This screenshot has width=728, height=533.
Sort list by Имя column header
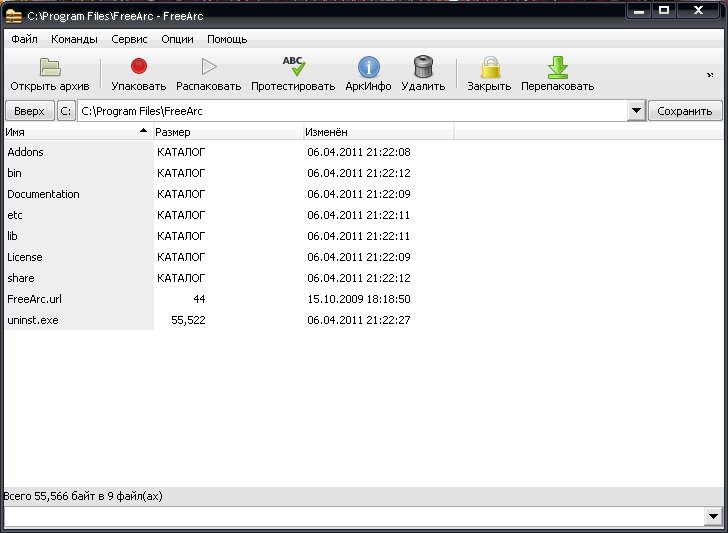click(x=70, y=132)
